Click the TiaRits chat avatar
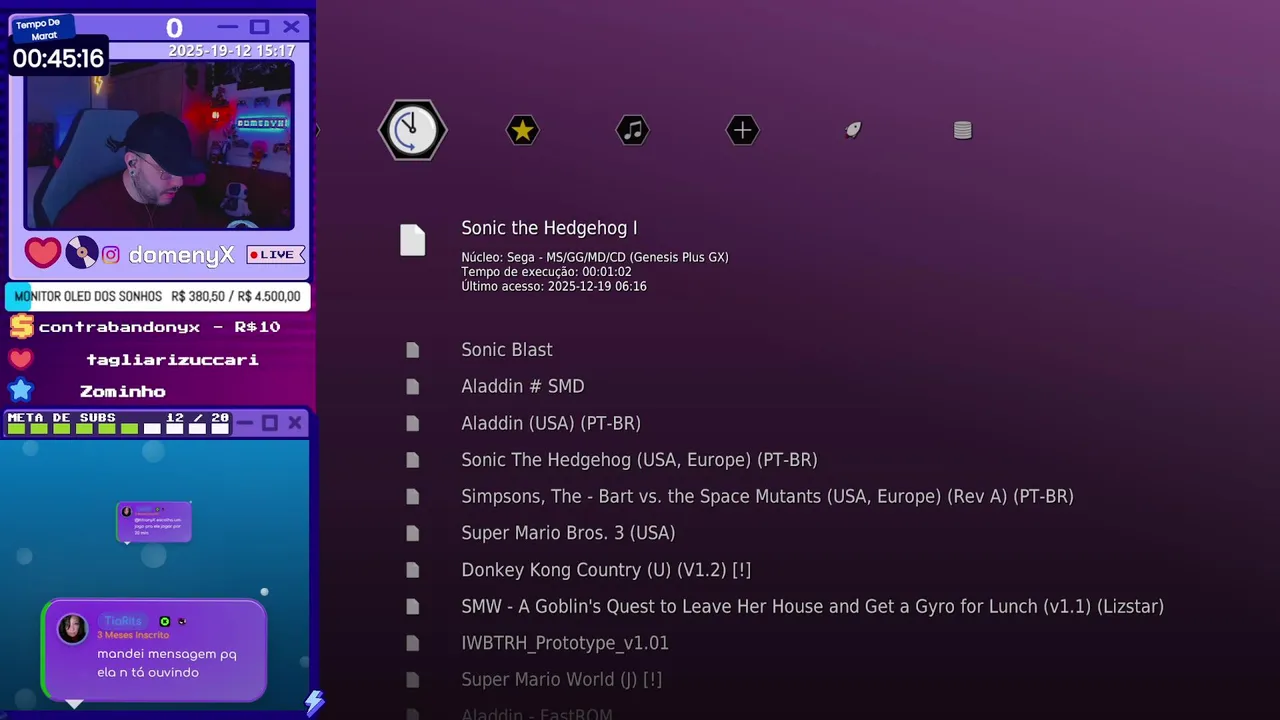The width and height of the screenshot is (1280, 720). 72,629
